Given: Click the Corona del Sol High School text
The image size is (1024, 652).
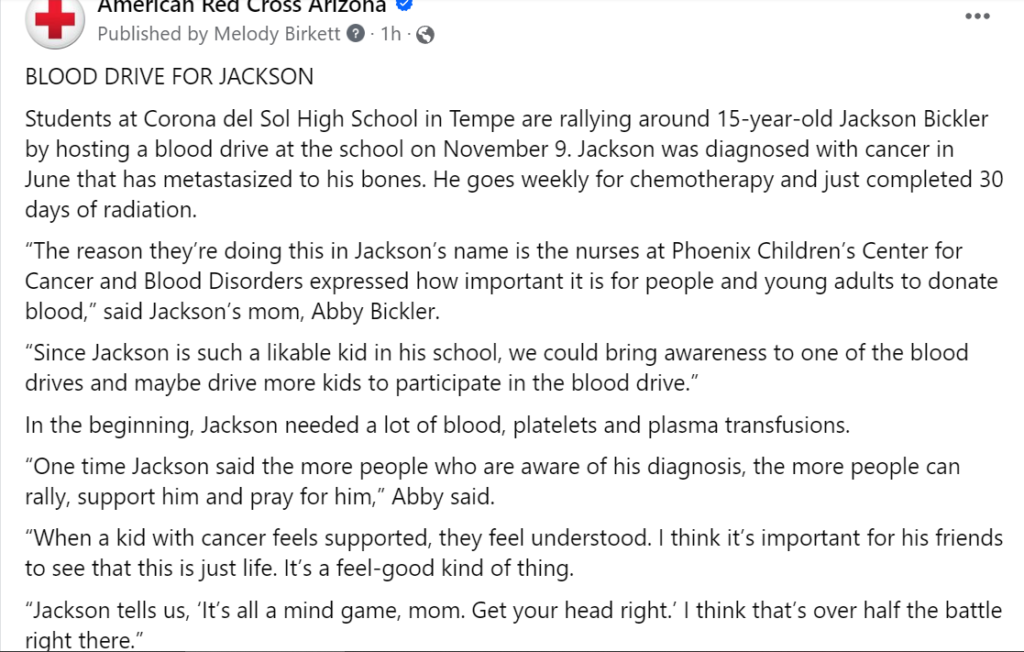Looking at the screenshot, I should coord(280,119).
